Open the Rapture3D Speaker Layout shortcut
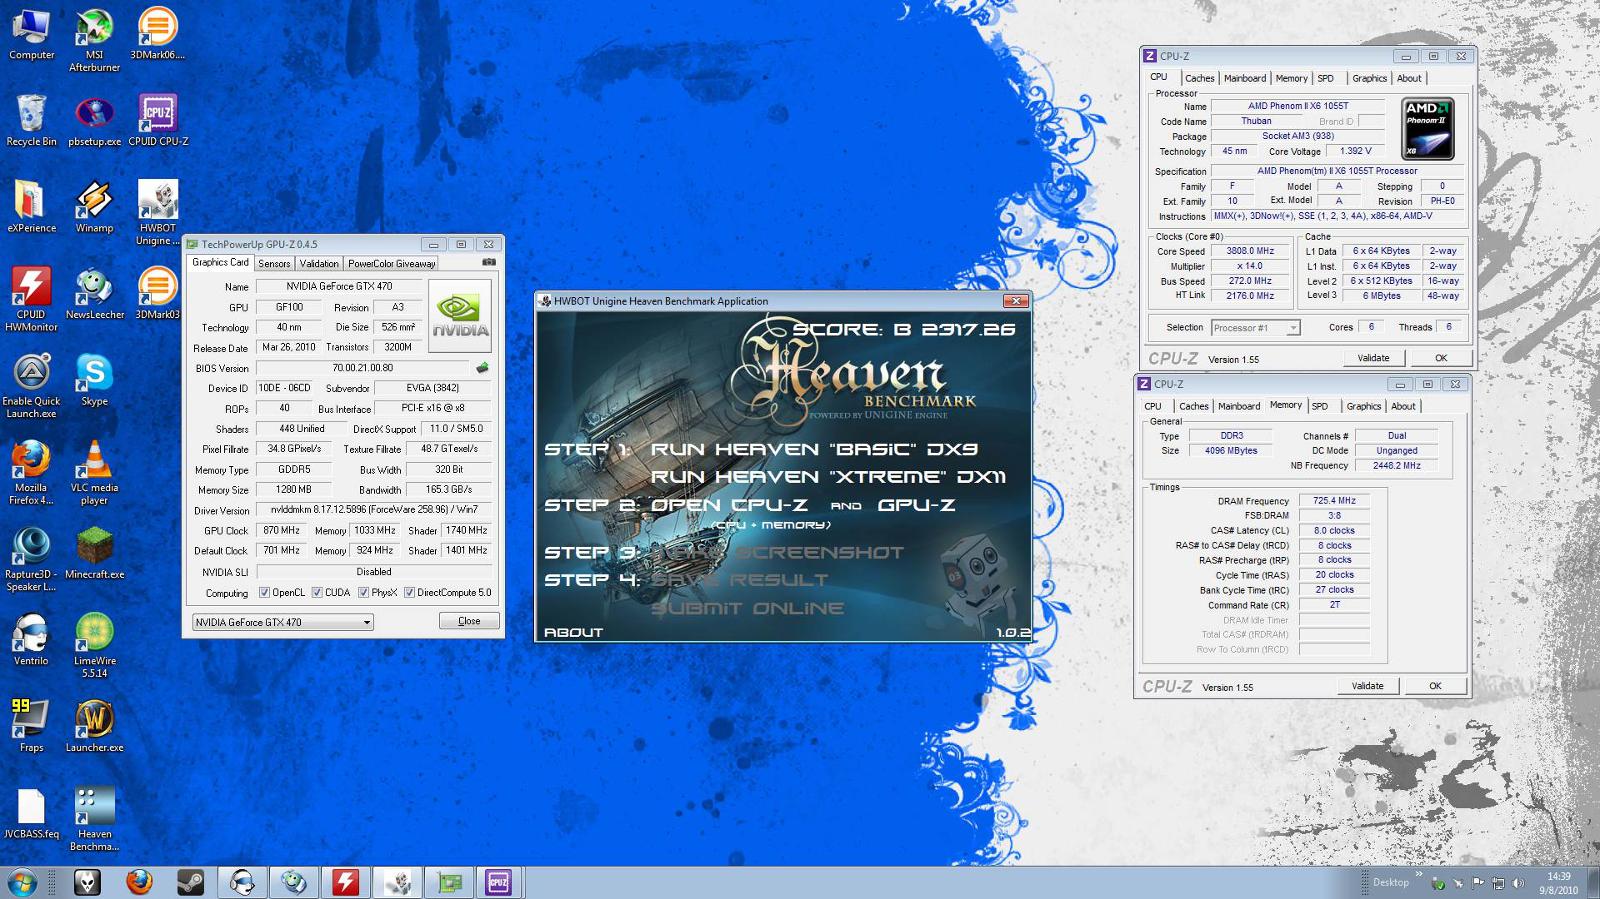This screenshot has width=1600, height=899. tap(31, 560)
